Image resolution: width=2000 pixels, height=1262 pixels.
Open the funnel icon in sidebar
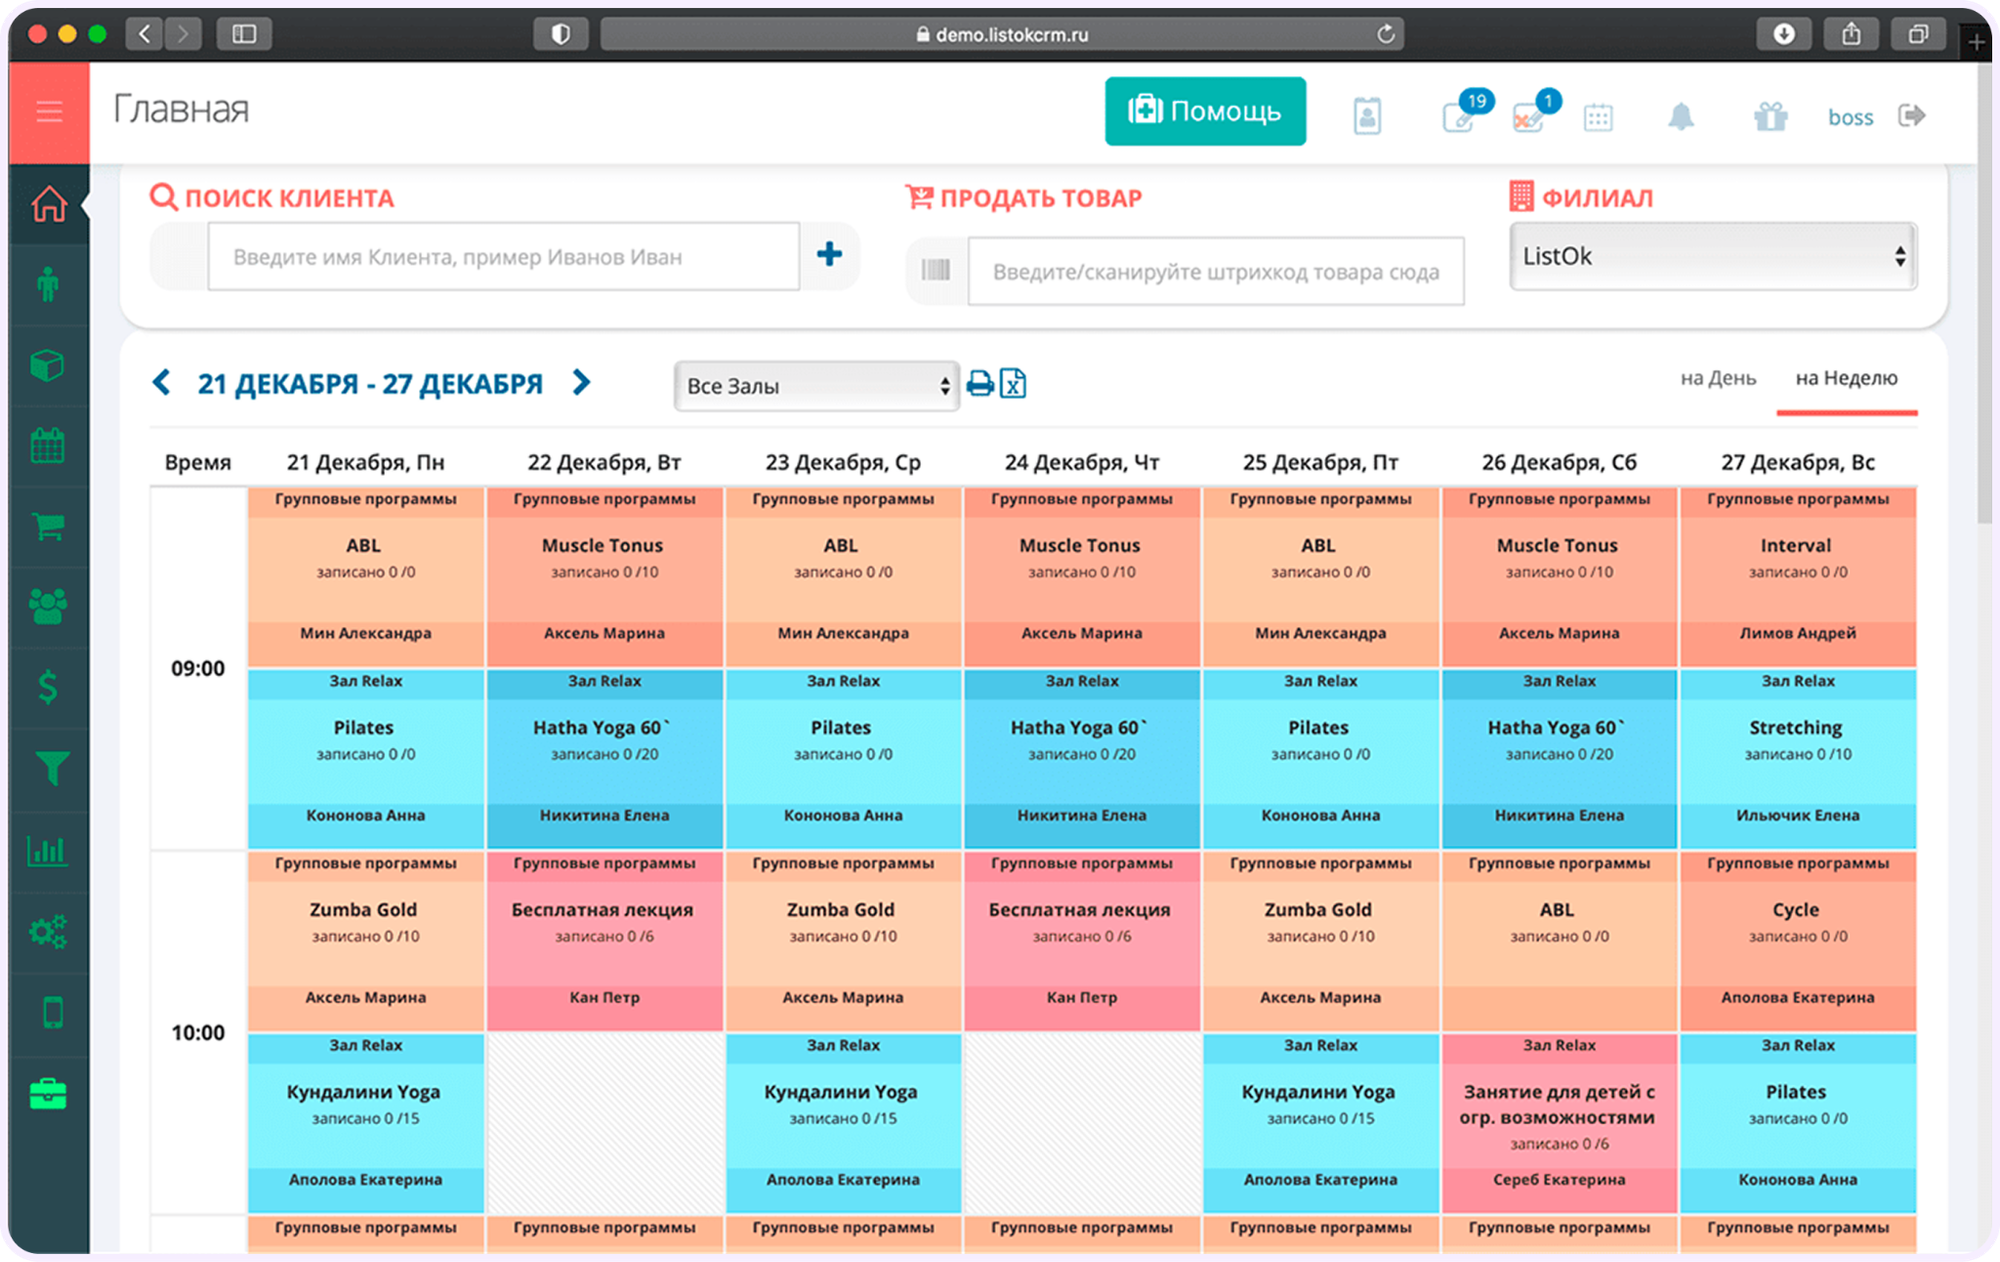click(51, 768)
